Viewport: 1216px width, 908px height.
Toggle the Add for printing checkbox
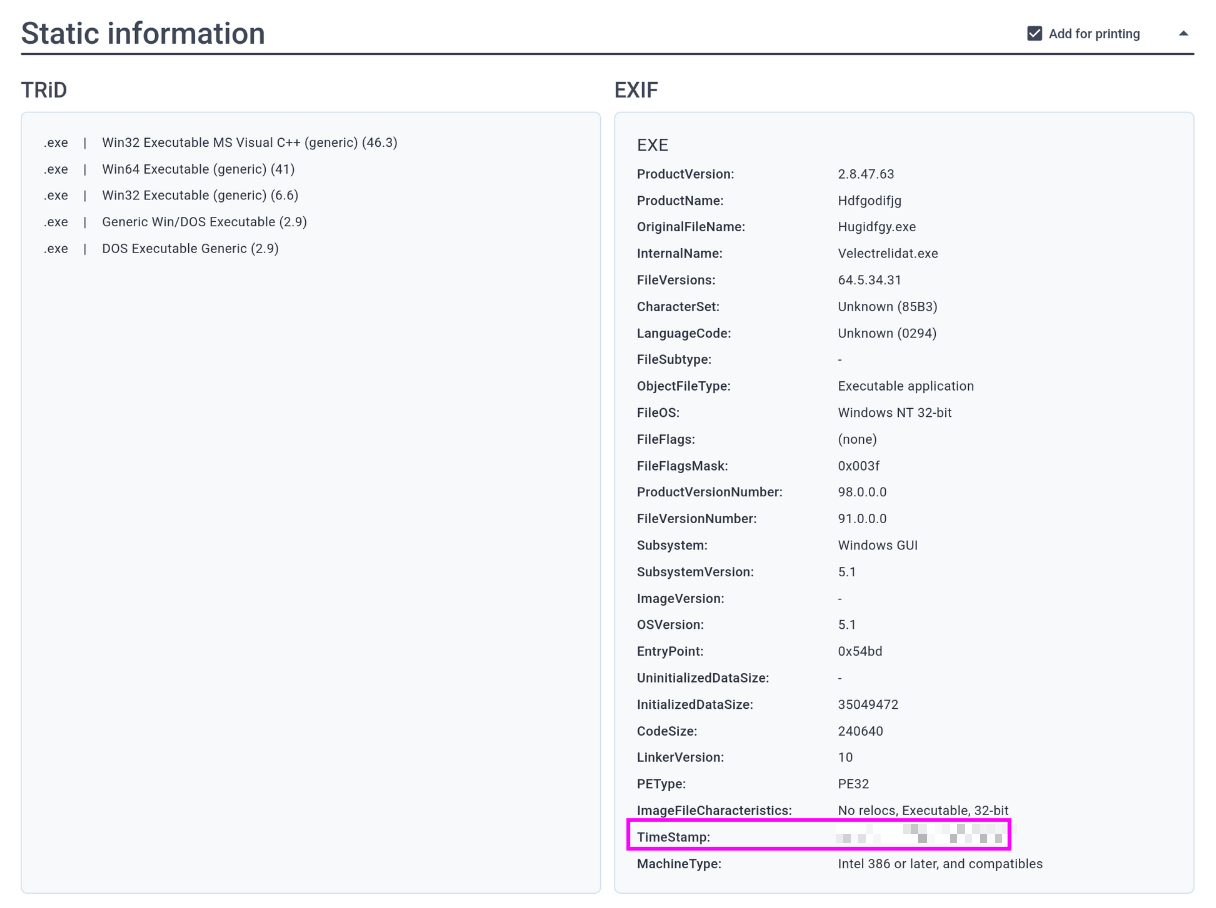1035,34
